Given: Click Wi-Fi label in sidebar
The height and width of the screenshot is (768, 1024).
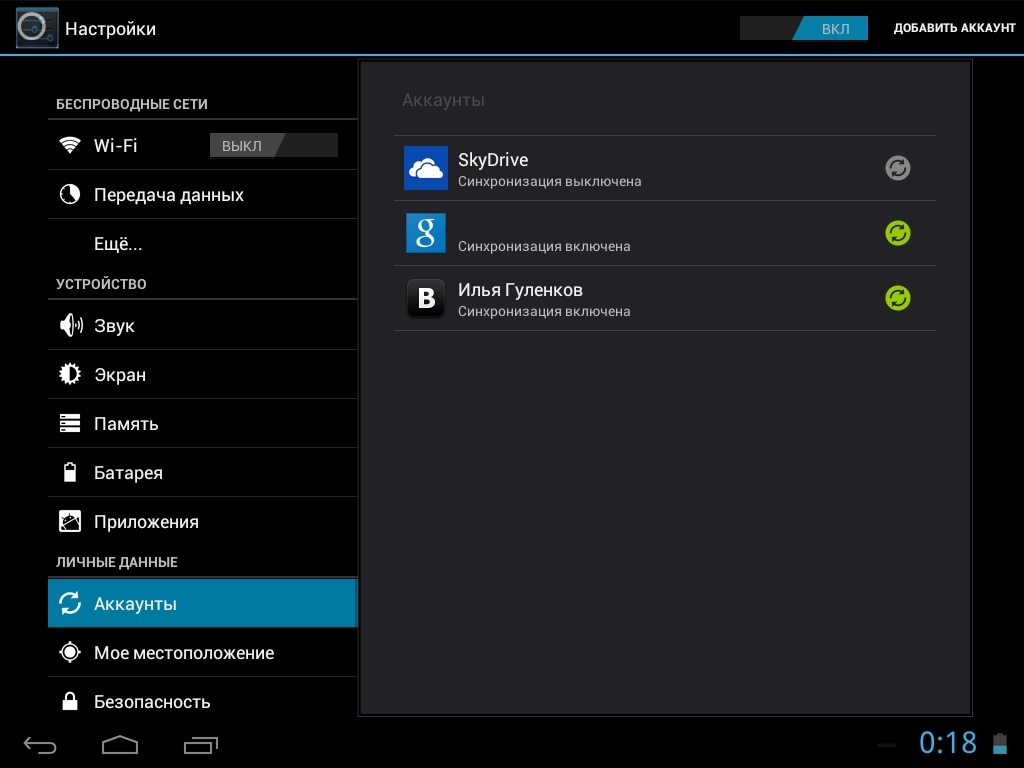Looking at the screenshot, I should [x=116, y=145].
